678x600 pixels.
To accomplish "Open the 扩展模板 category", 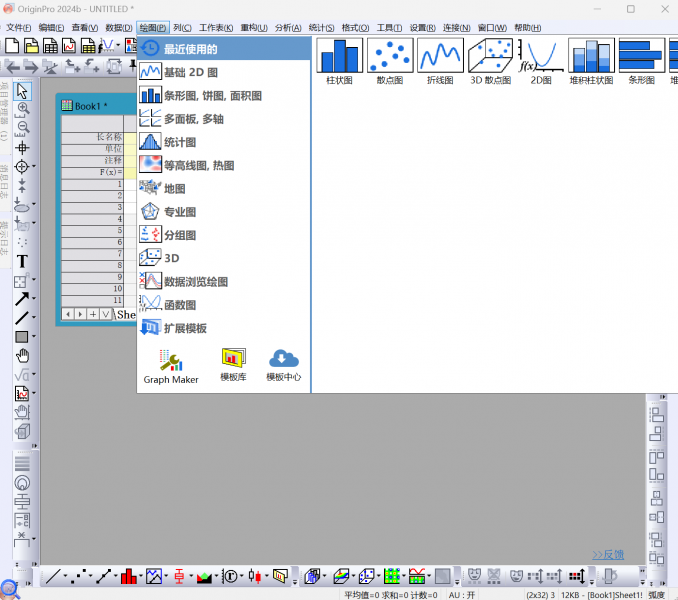I will coord(224,328).
